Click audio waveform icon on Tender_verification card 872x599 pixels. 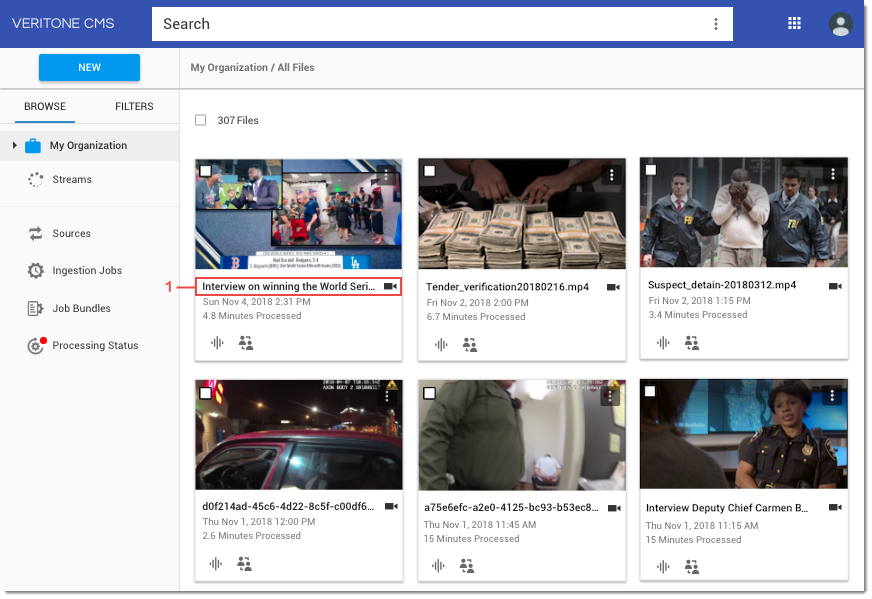coord(441,344)
